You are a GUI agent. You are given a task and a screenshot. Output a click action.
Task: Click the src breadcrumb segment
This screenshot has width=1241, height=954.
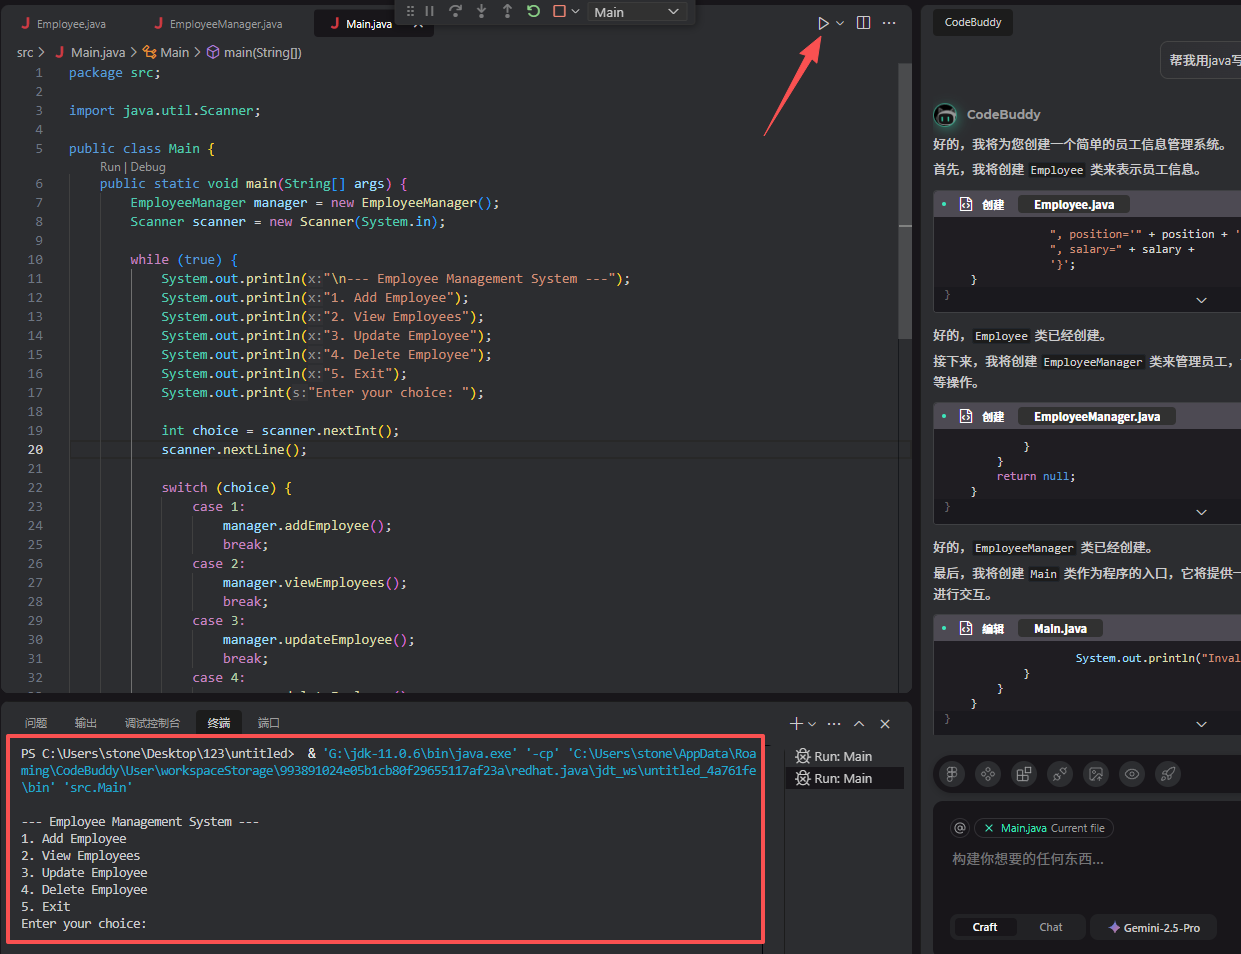(25, 52)
